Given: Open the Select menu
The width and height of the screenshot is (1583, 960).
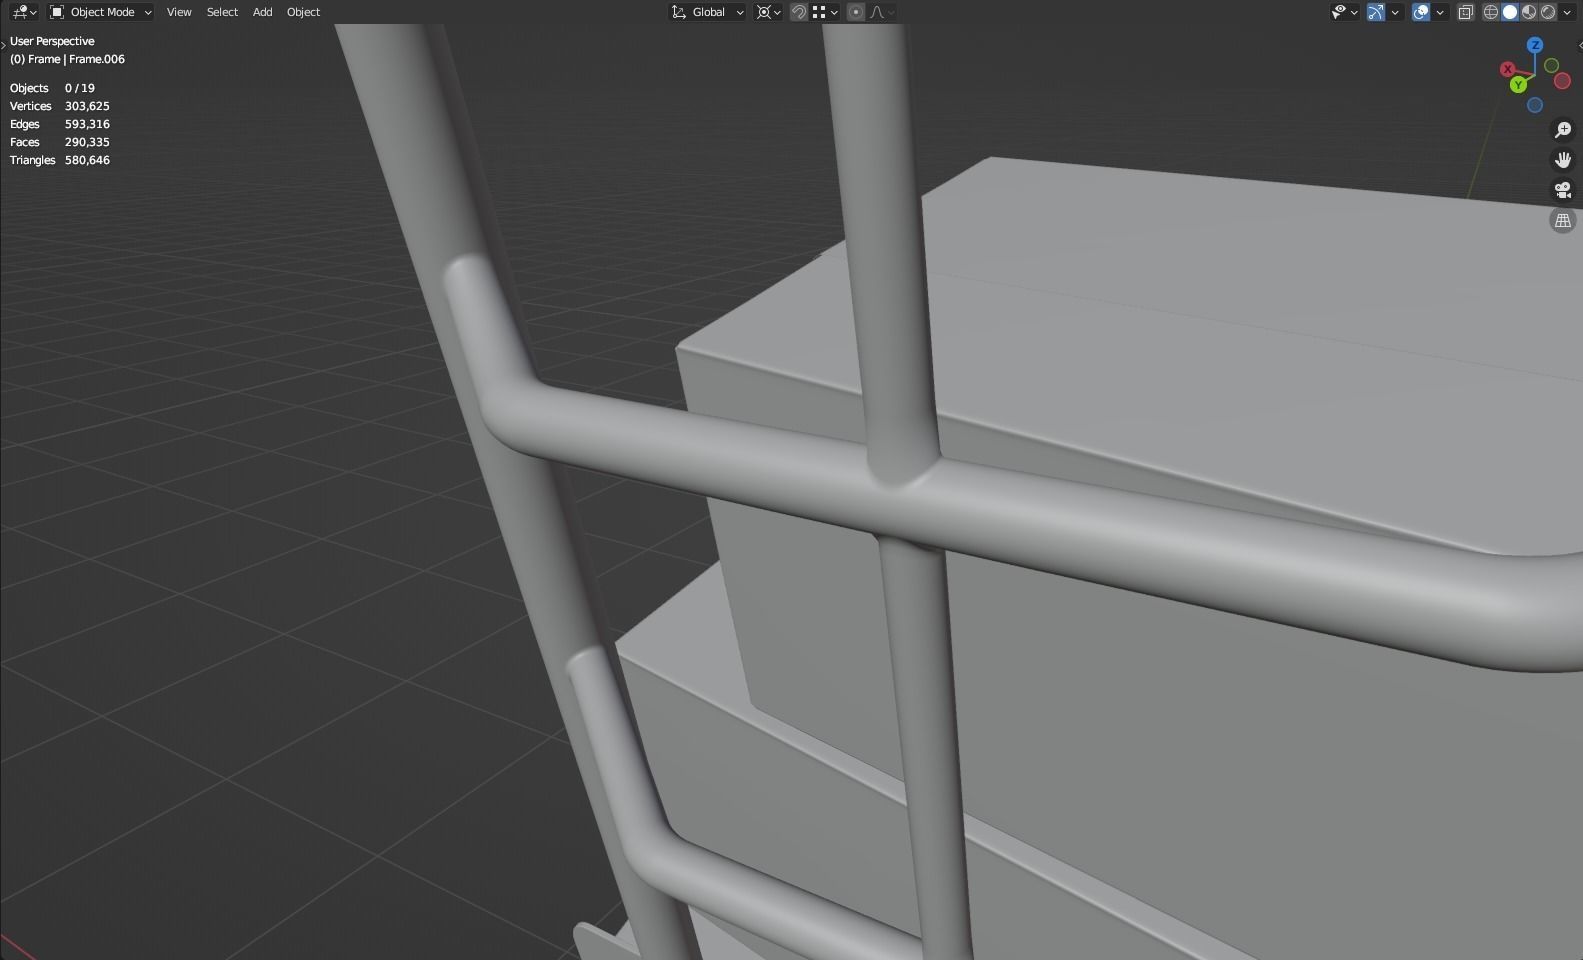Looking at the screenshot, I should click(222, 12).
